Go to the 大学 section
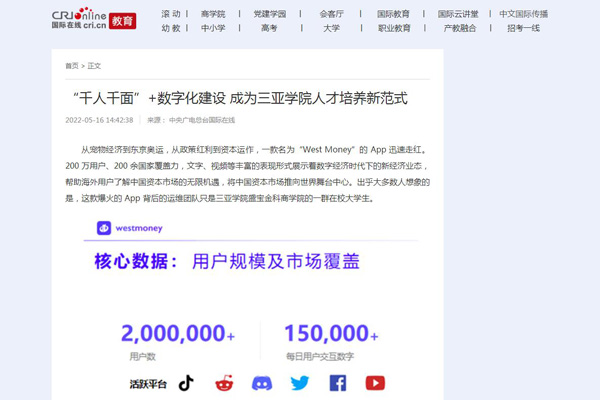 331,28
